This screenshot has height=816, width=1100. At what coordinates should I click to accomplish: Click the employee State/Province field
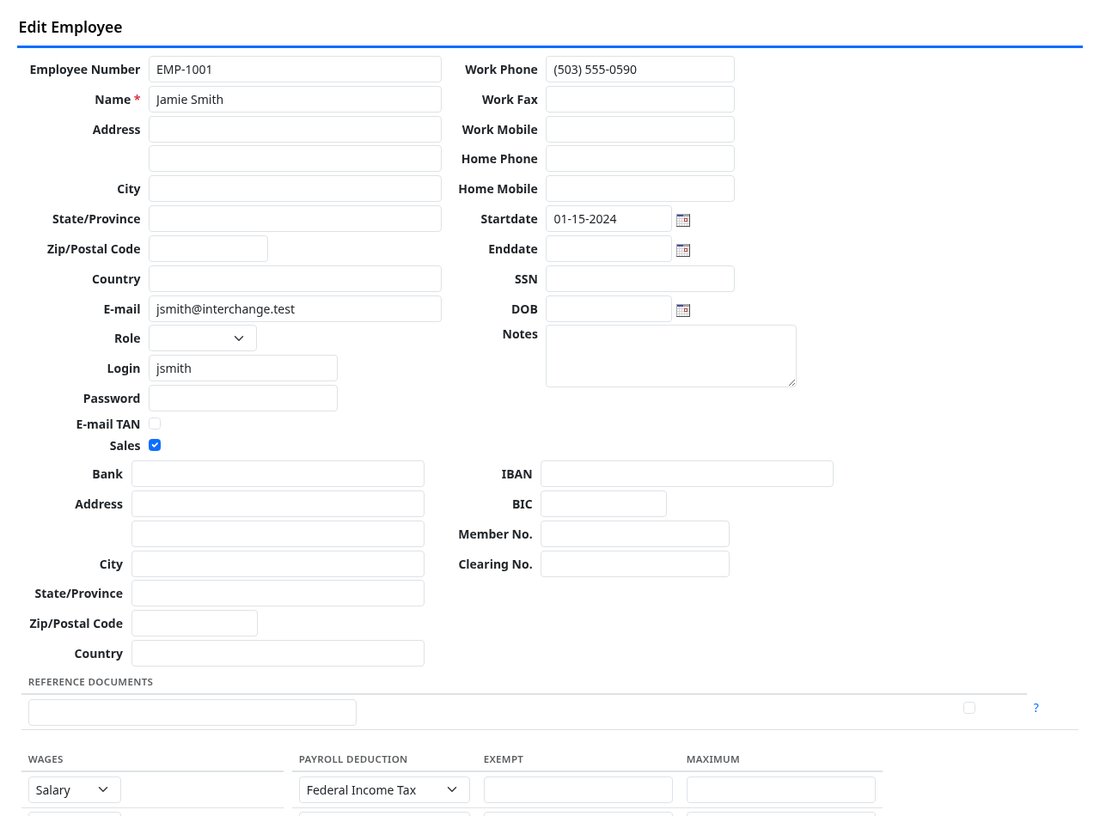295,219
